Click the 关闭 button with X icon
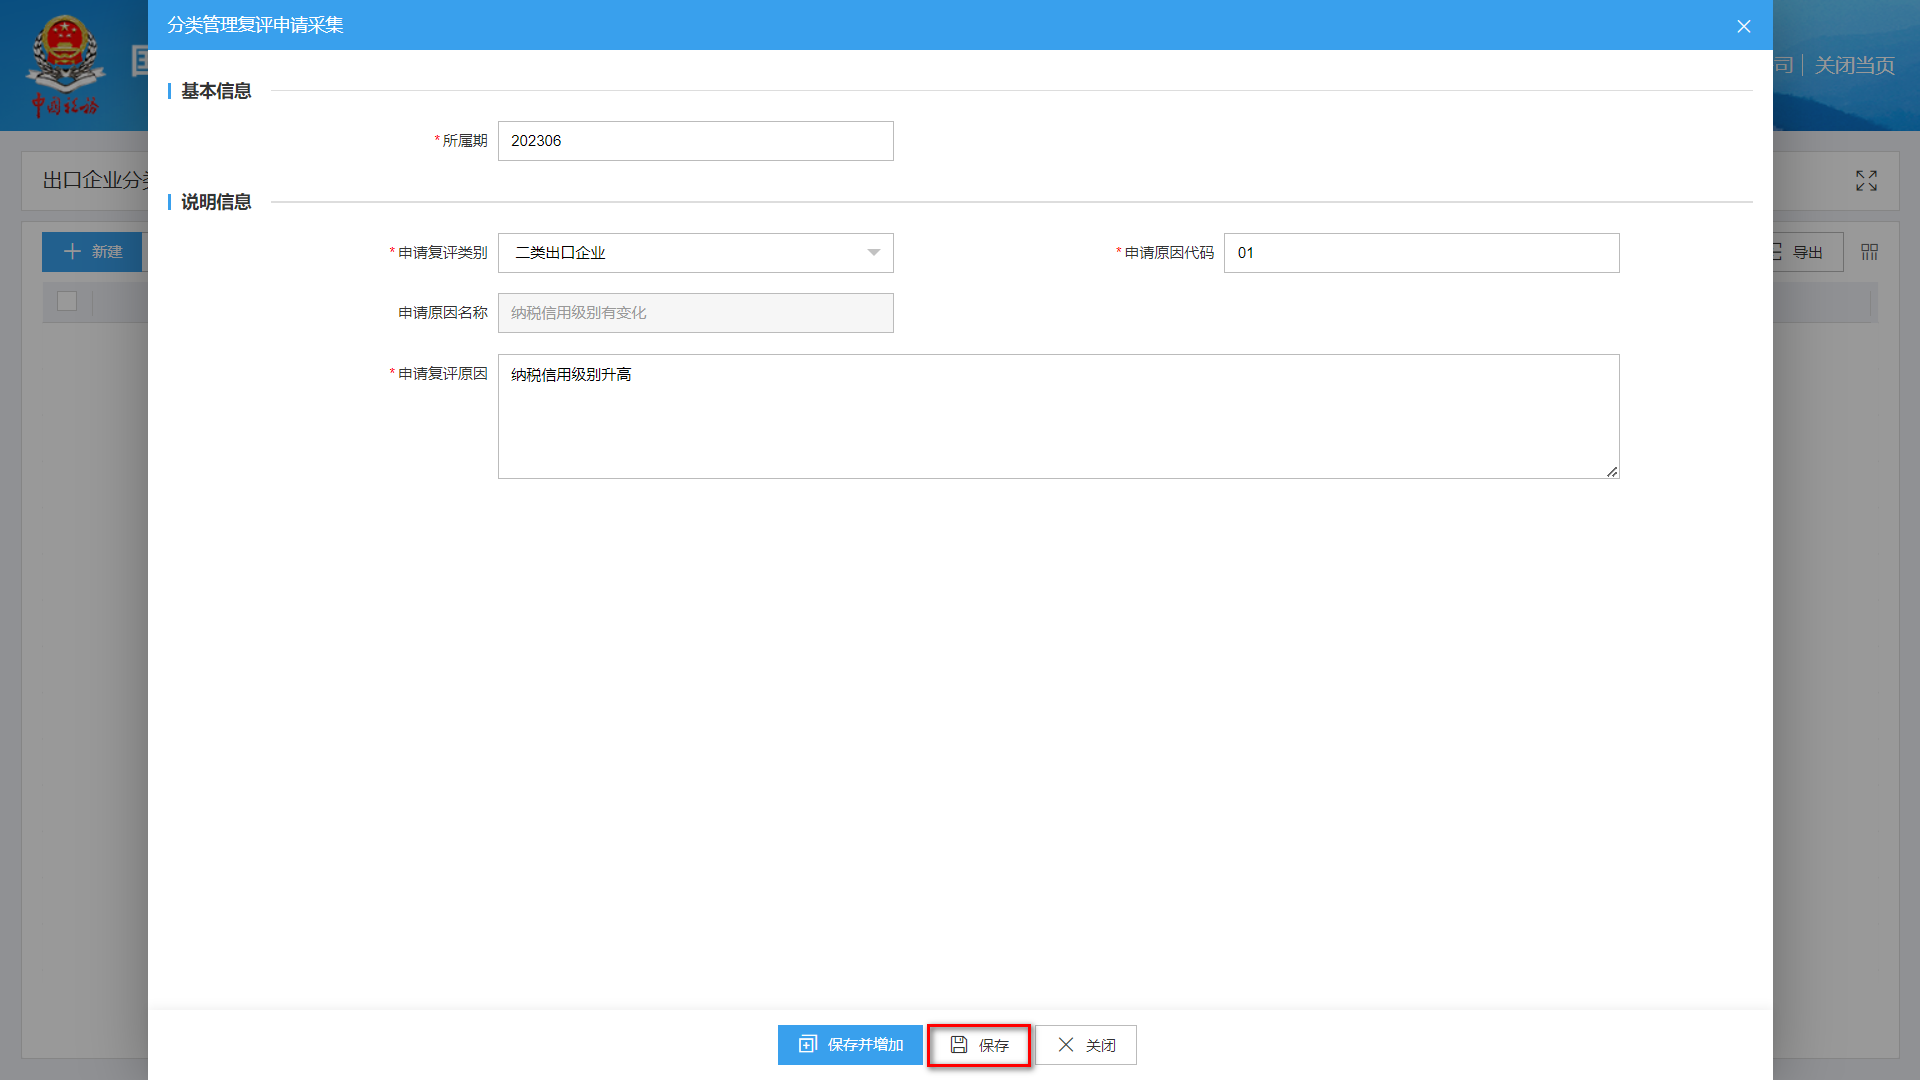 1086,1045
